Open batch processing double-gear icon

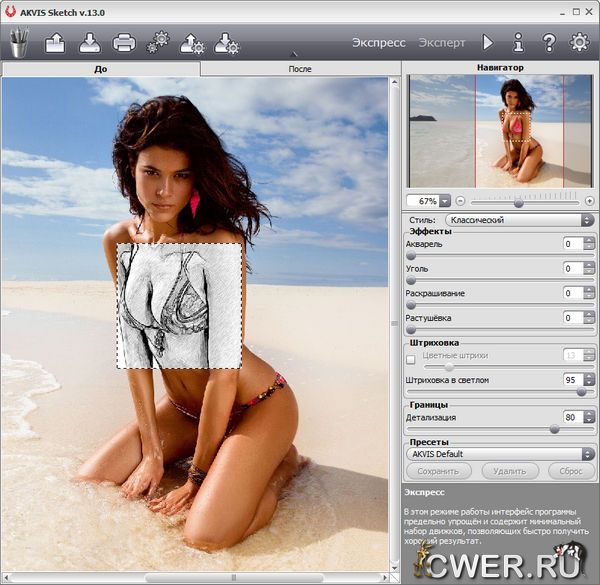tap(157, 43)
